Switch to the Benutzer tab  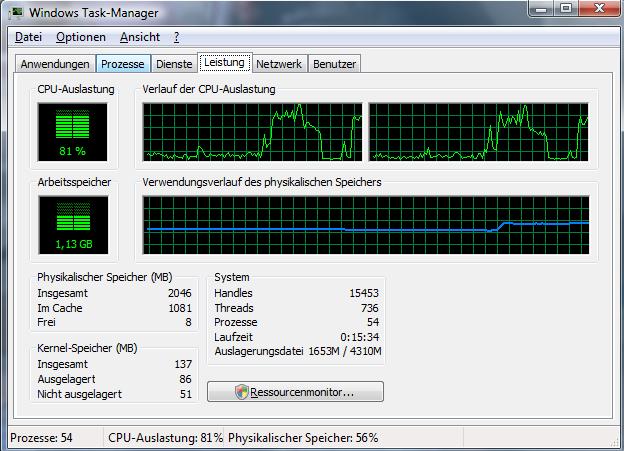coord(334,64)
